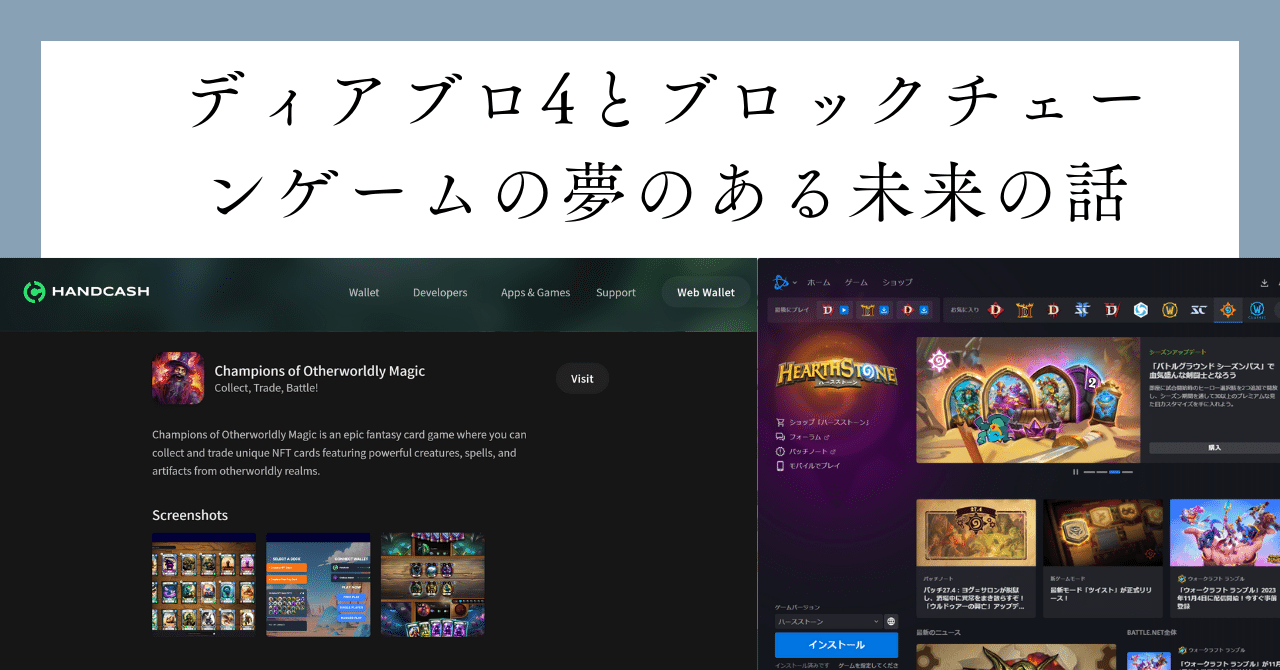
Task: Open StarCraft II from the favorites bar
Action: [x=1199, y=310]
